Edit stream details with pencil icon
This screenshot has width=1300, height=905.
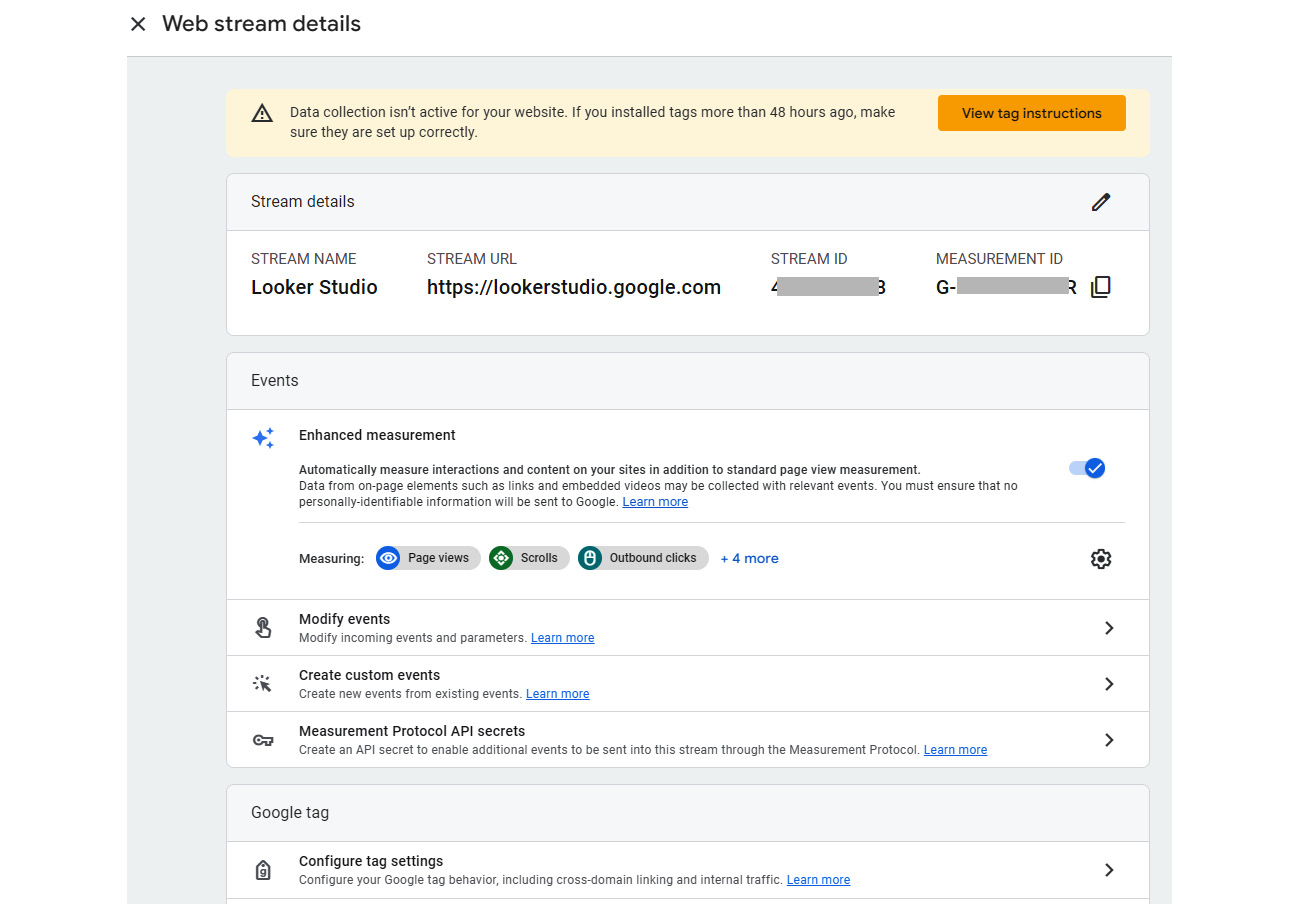pos(1101,202)
